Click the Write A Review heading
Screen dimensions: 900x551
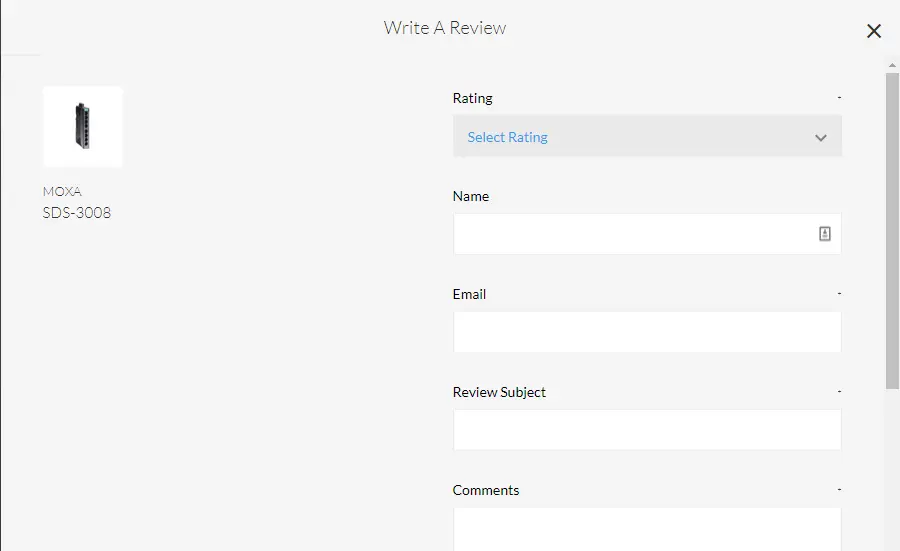coord(445,28)
